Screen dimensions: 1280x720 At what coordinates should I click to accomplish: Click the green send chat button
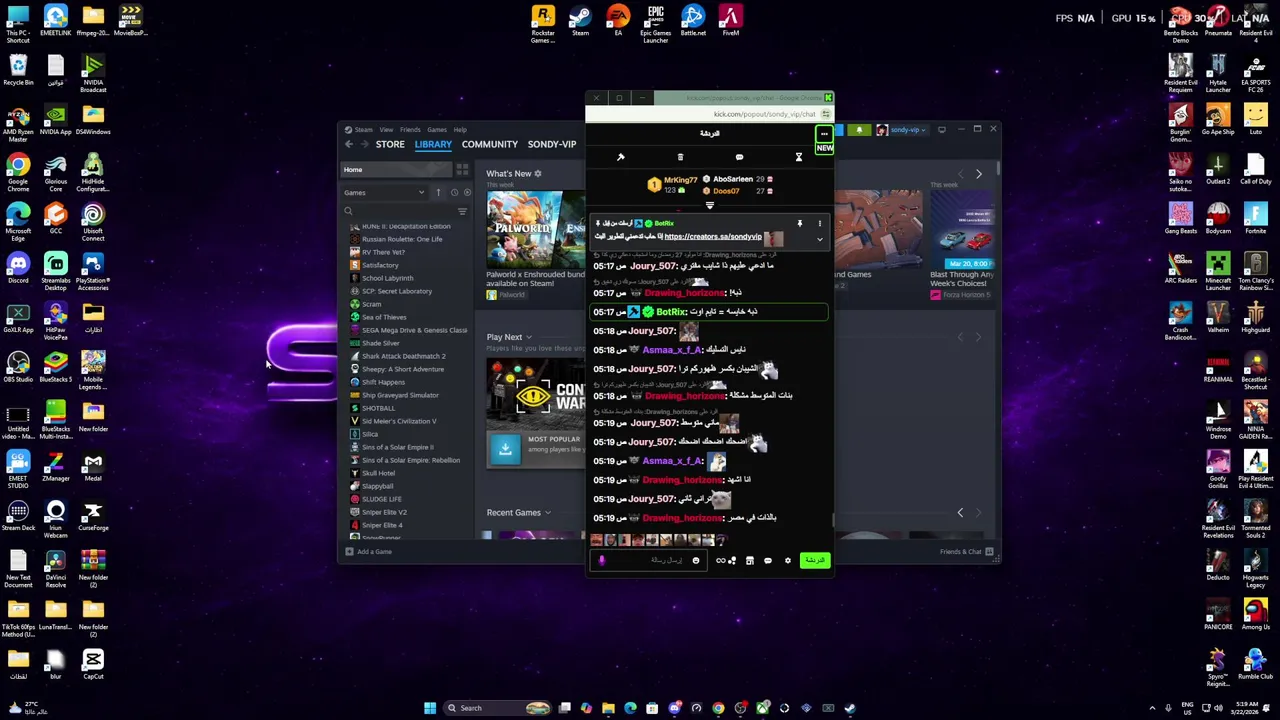pos(815,561)
